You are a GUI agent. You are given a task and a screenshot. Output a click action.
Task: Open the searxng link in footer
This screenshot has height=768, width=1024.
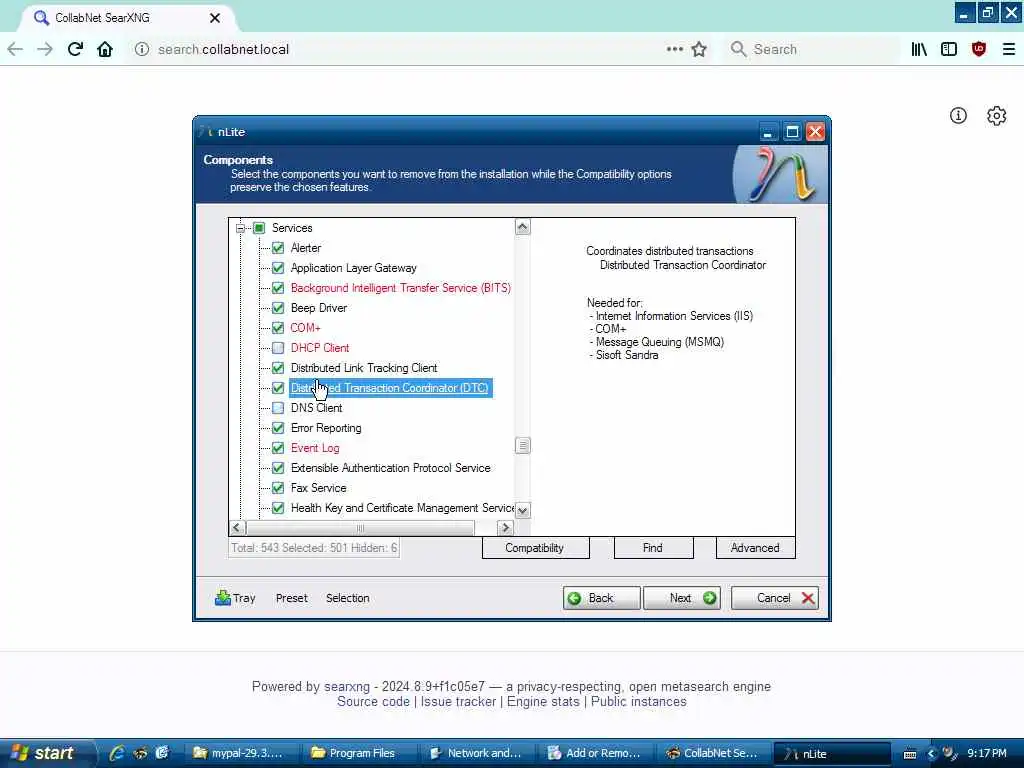[x=347, y=686]
